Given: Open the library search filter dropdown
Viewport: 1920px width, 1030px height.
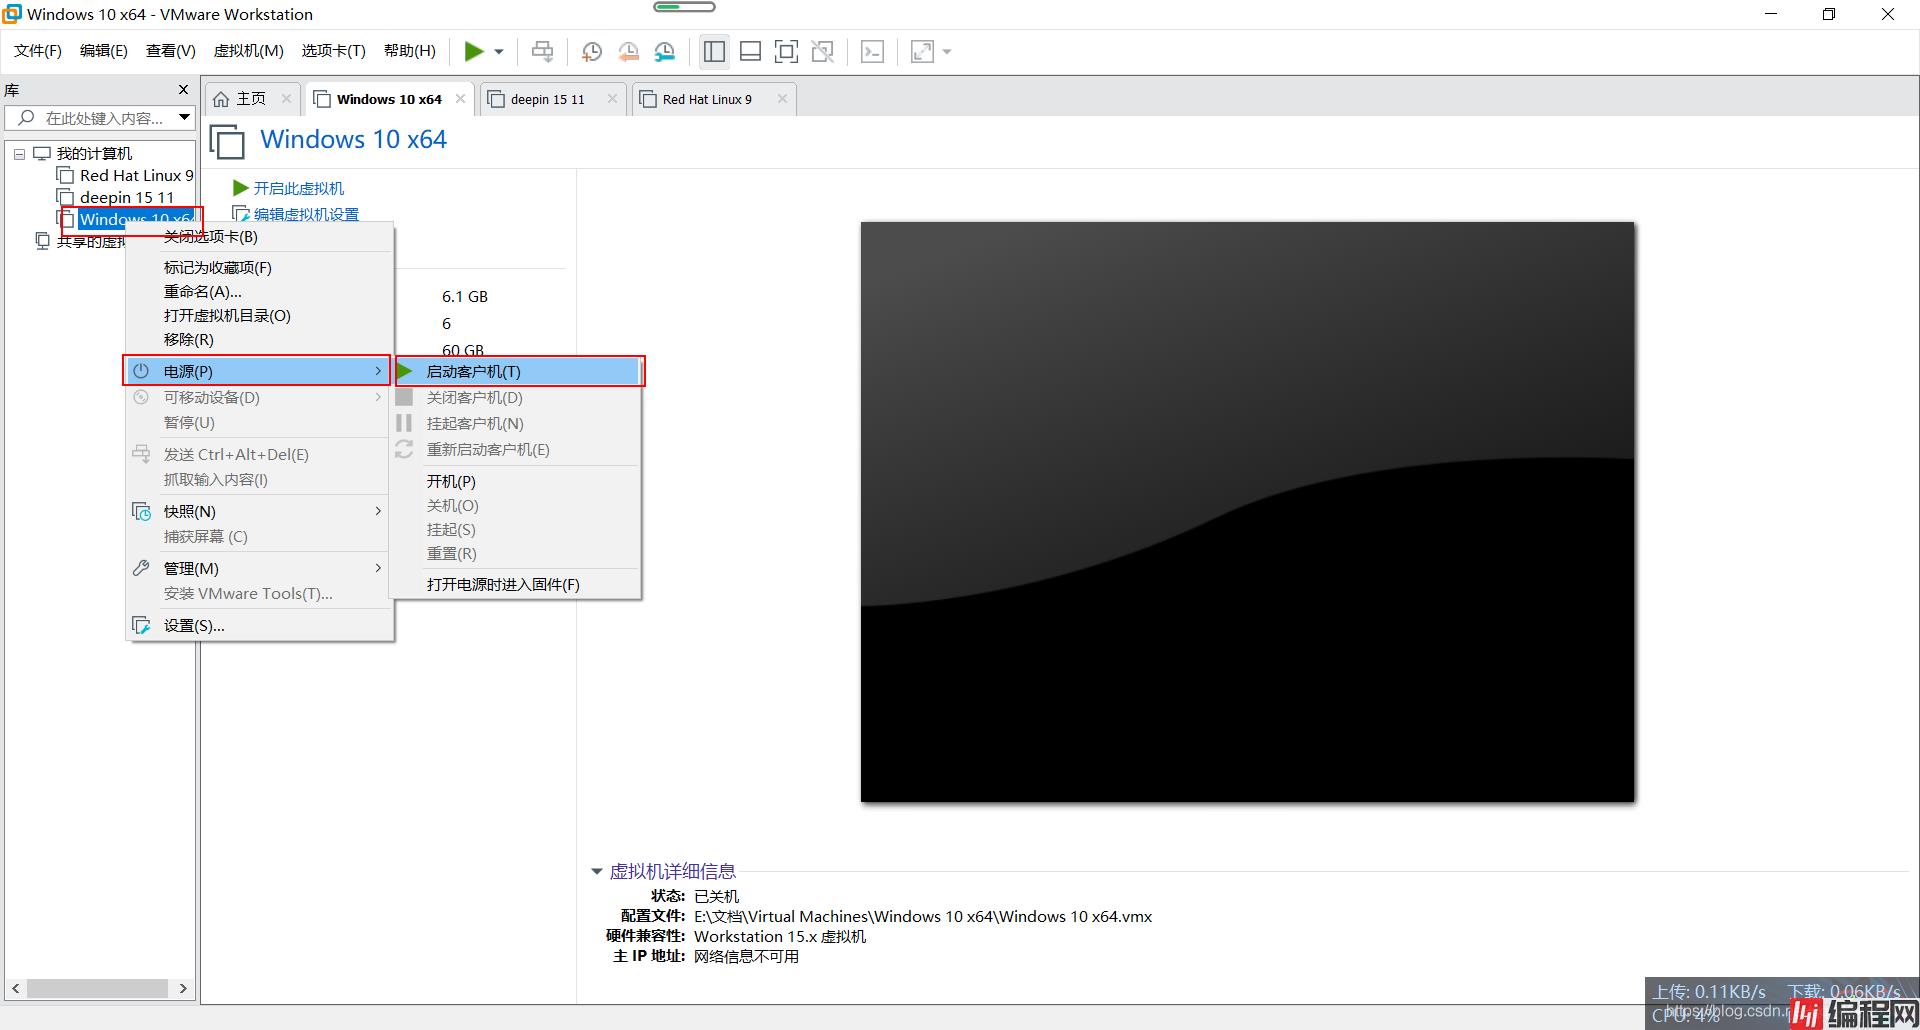Looking at the screenshot, I should [x=184, y=118].
